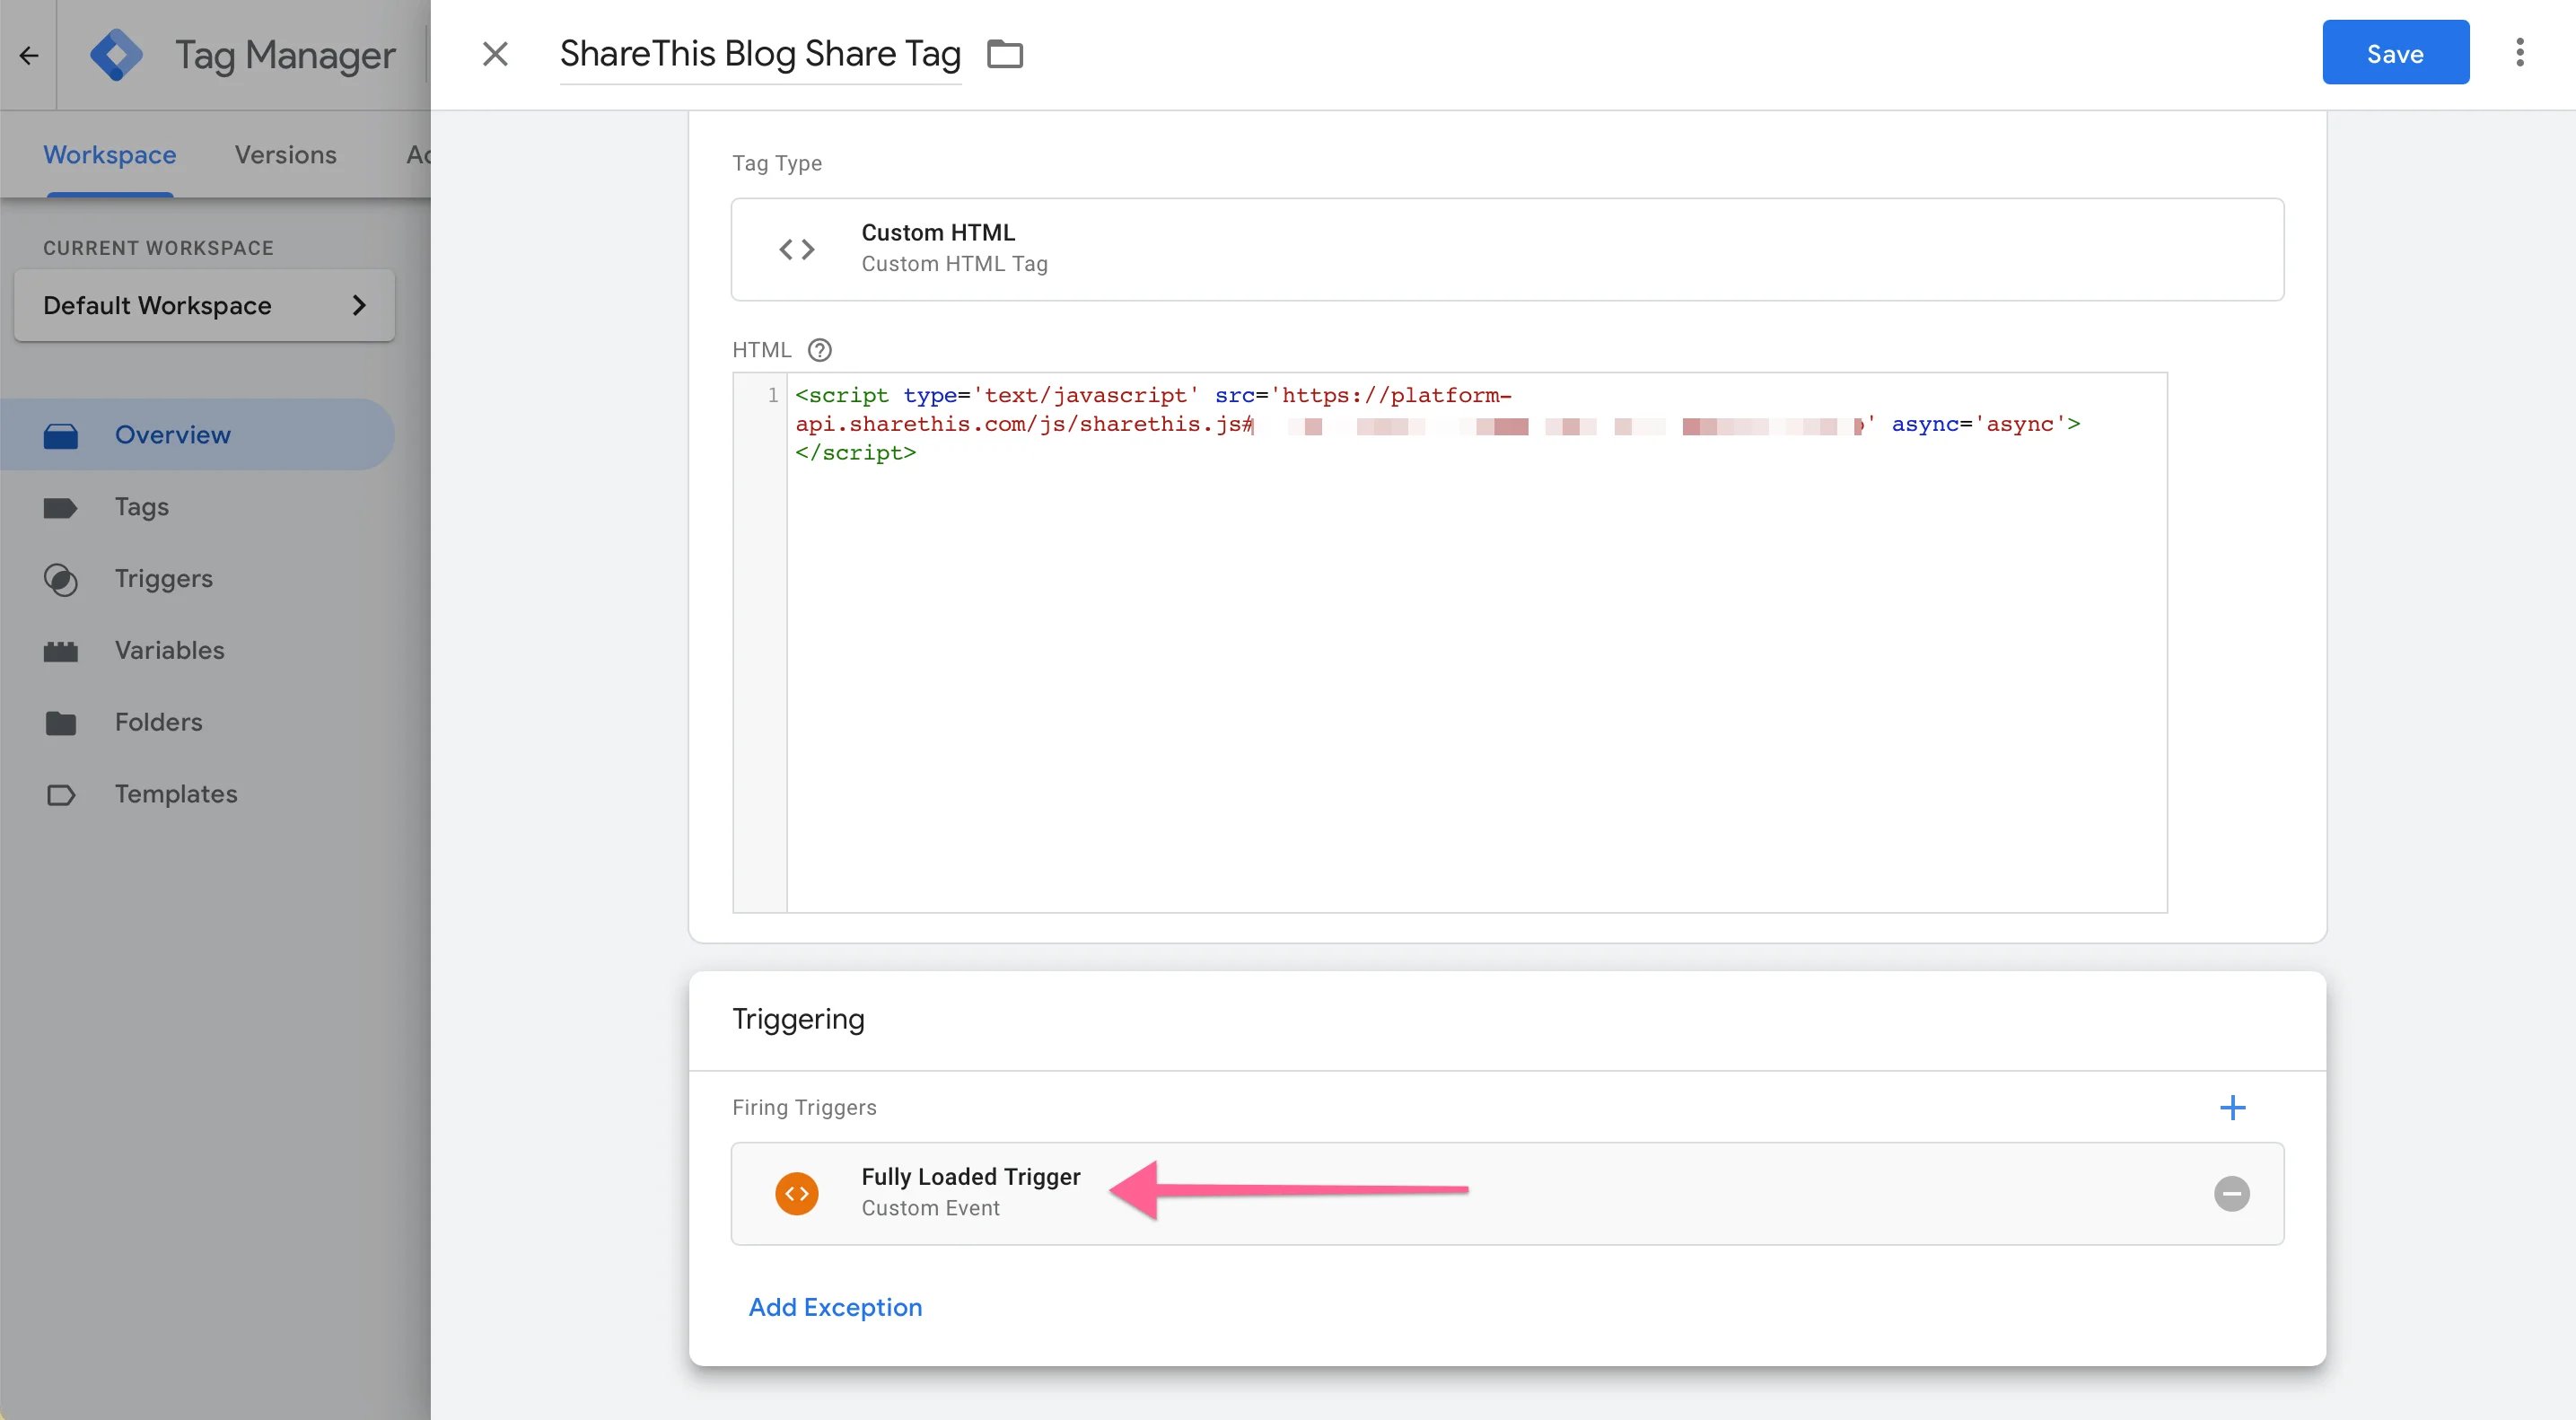Click the Tag Manager logo
Screen dimensions: 2576x1420
(x=117, y=53)
